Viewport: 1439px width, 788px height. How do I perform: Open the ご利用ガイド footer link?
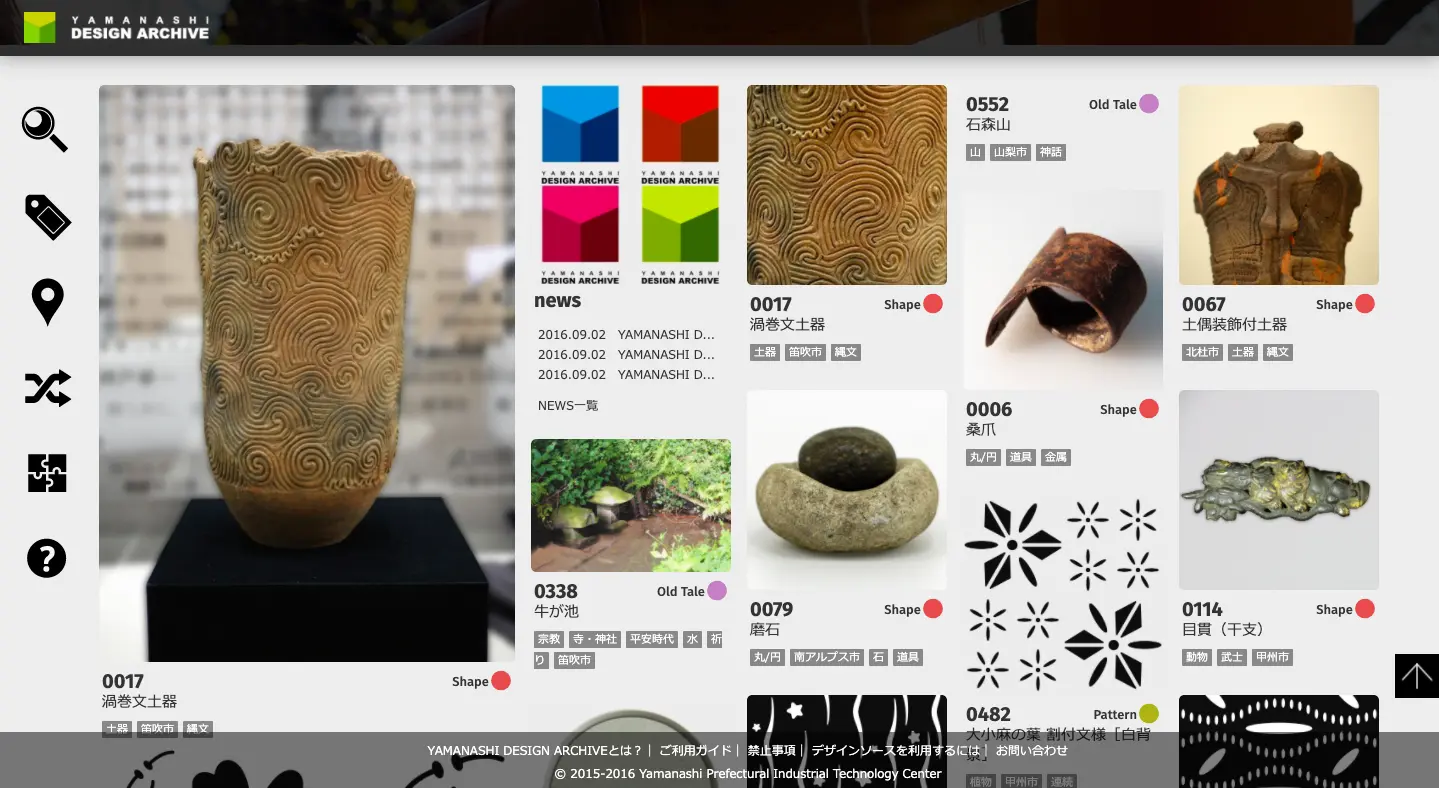[695, 750]
